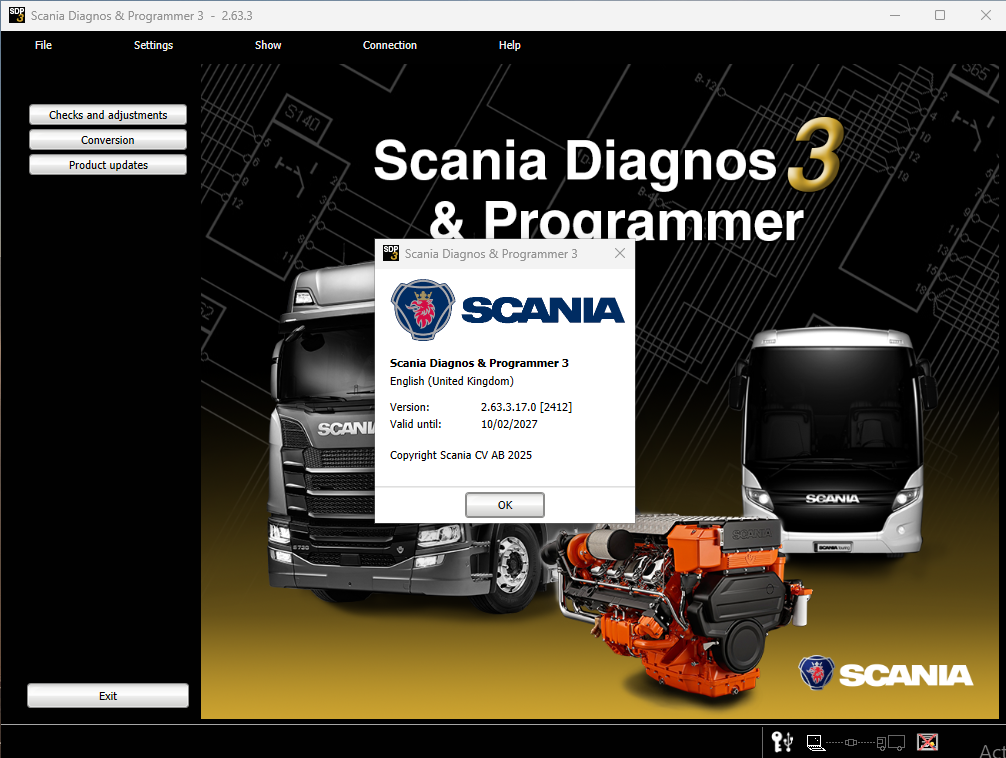Click the SDP3 application icon in the main title bar
Screen dimensions: 1006x758
point(17,15)
